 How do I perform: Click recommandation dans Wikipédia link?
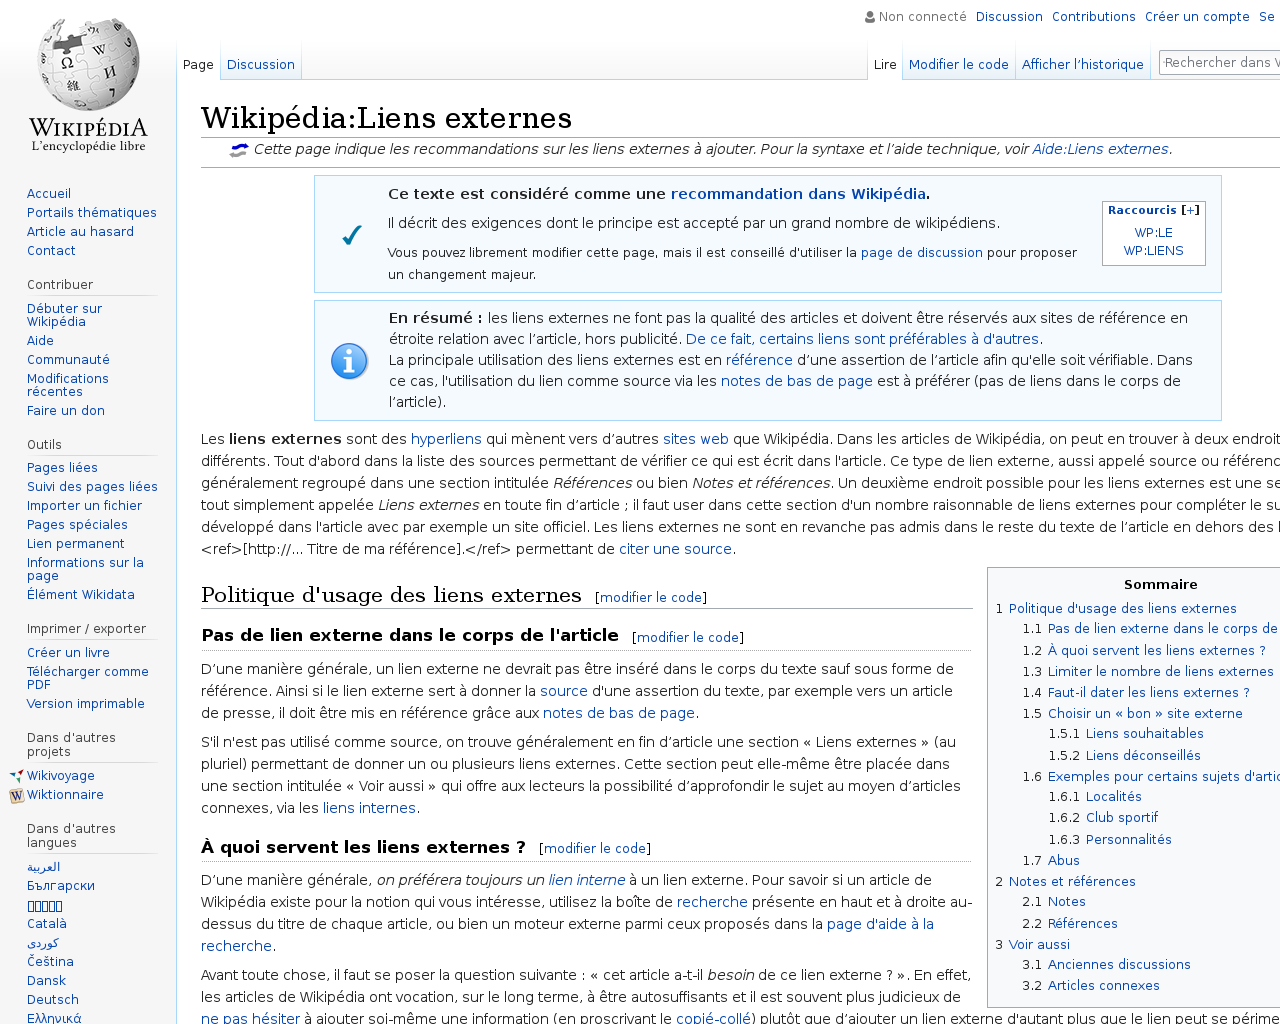click(x=798, y=194)
